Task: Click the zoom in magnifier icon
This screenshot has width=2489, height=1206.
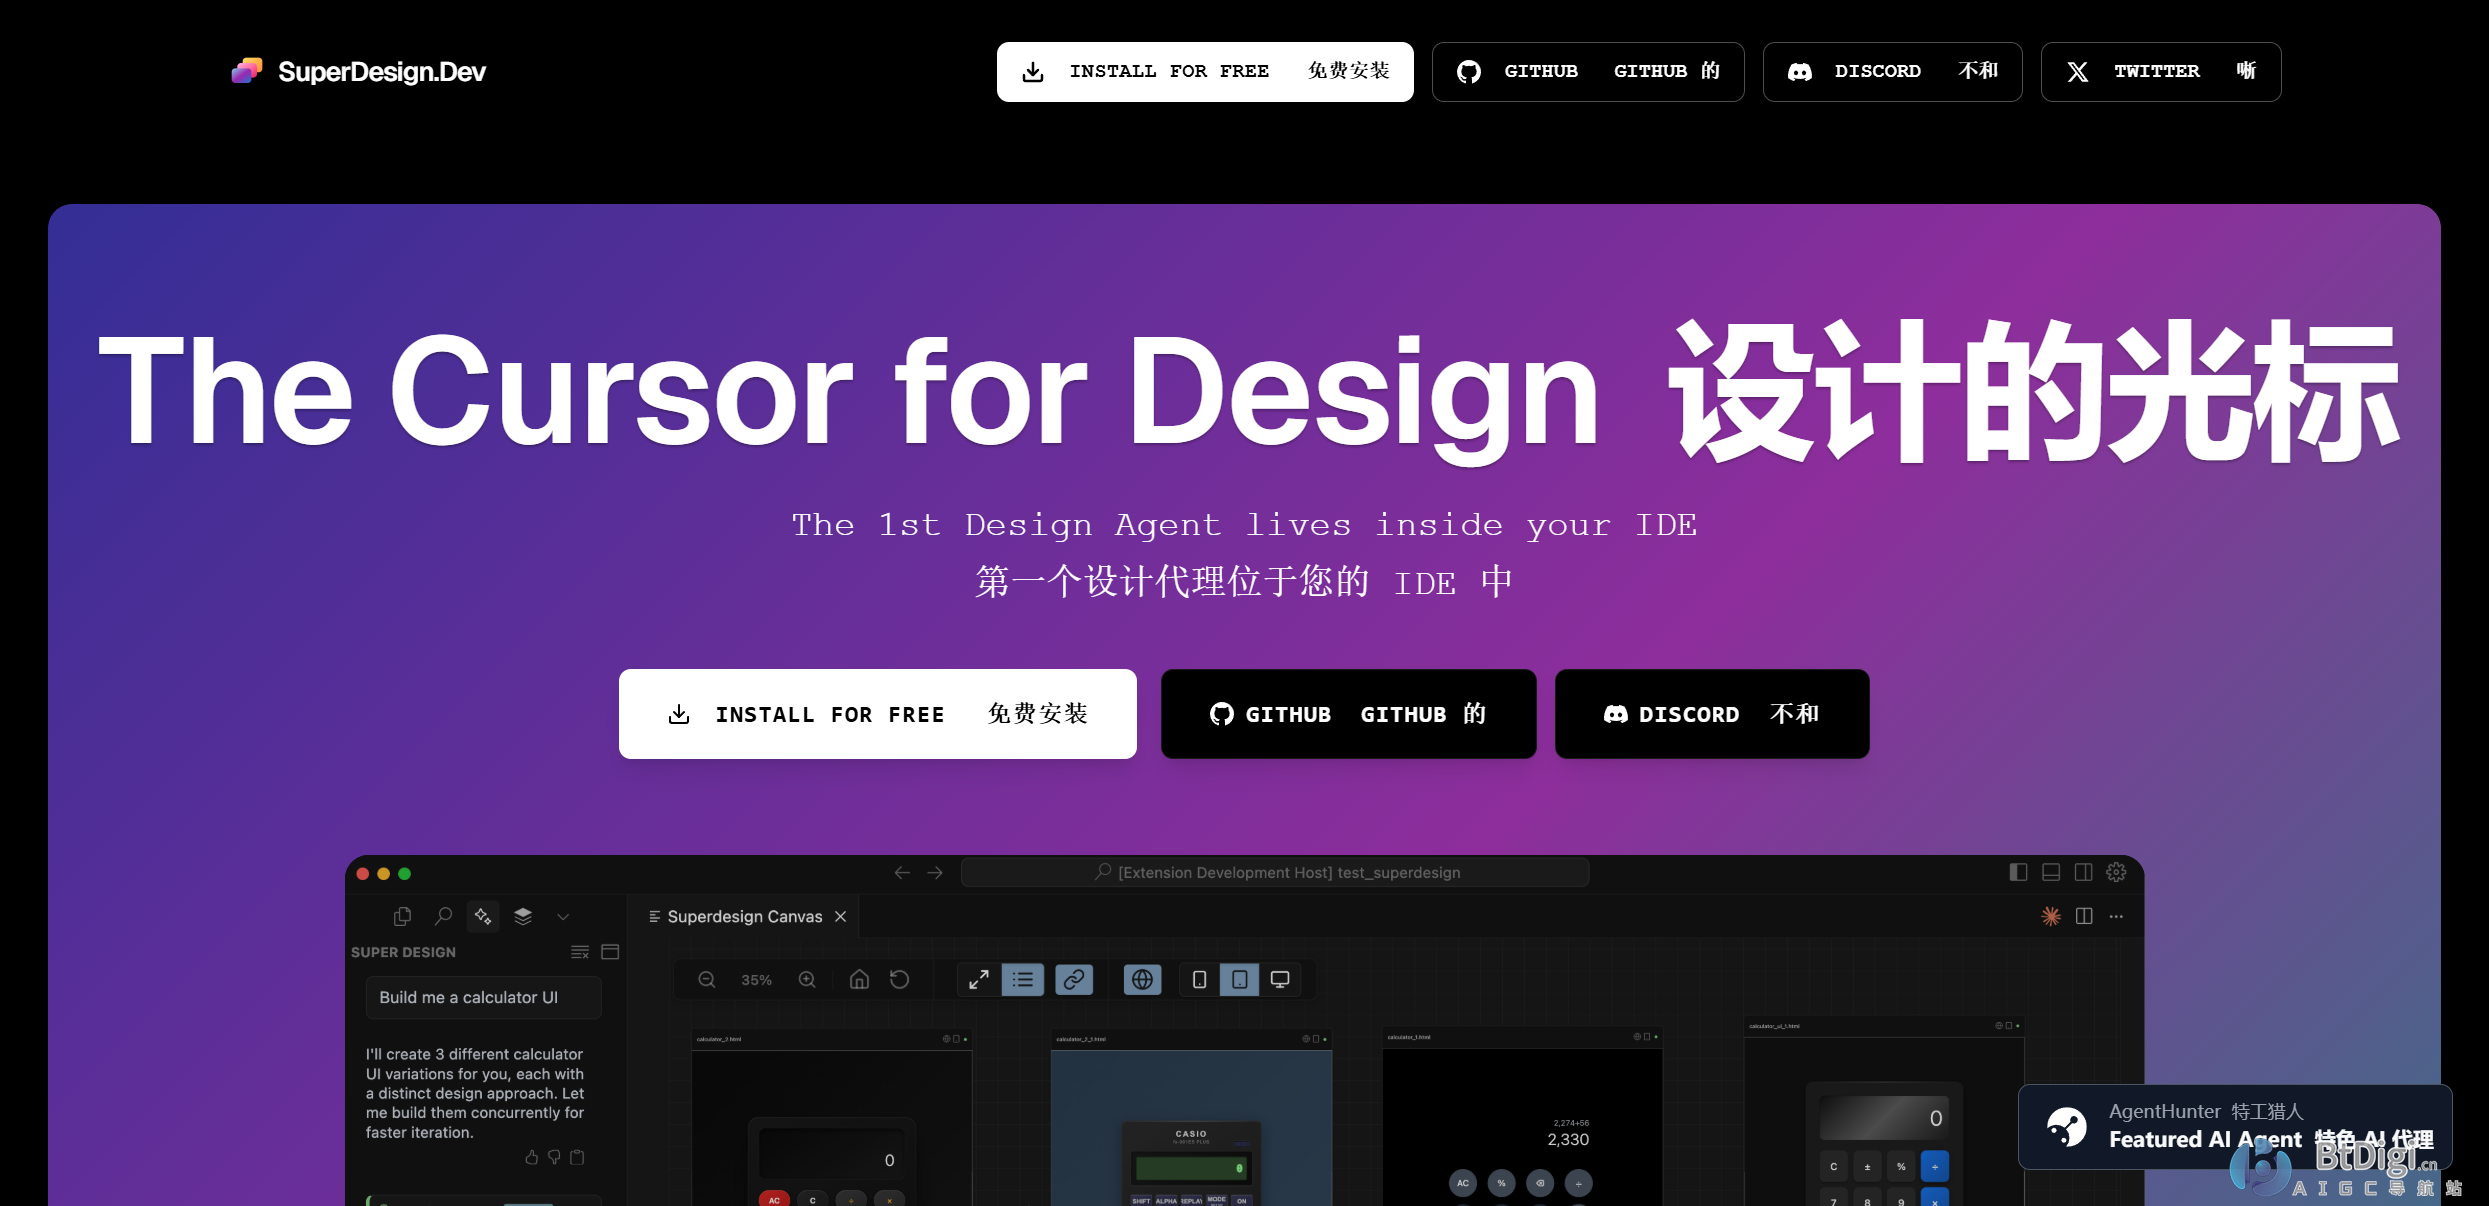Action: pyautogui.click(x=807, y=980)
